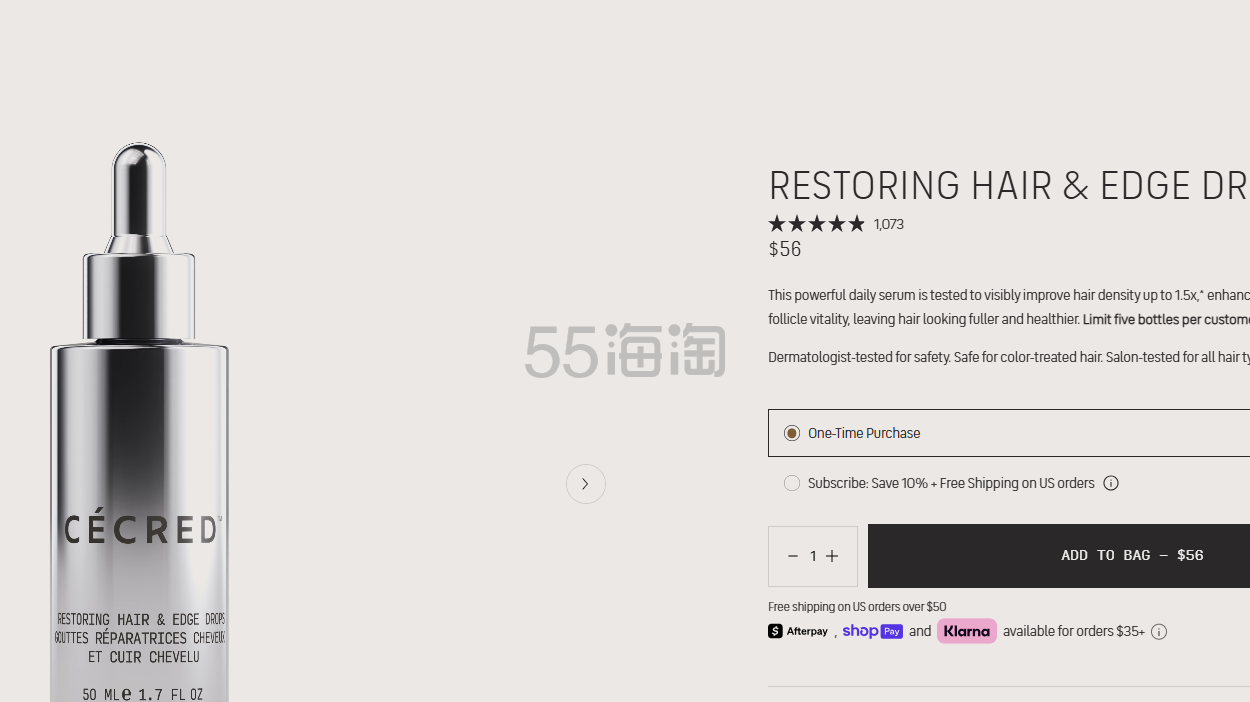Show the next product image

click(586, 484)
